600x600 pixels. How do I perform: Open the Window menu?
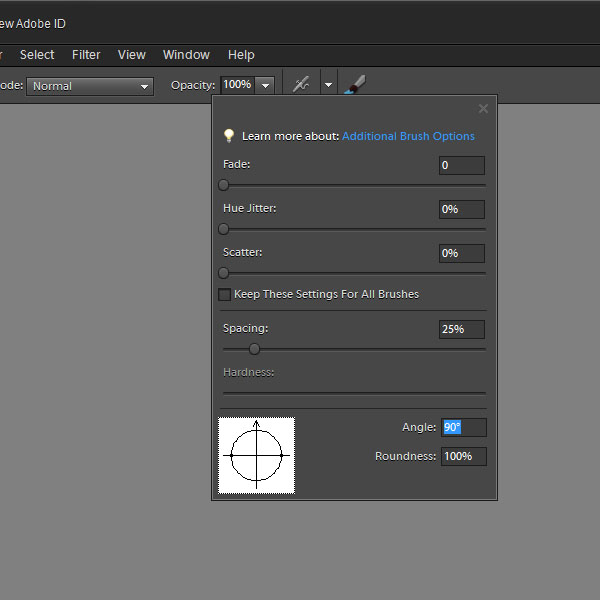[x=186, y=55]
